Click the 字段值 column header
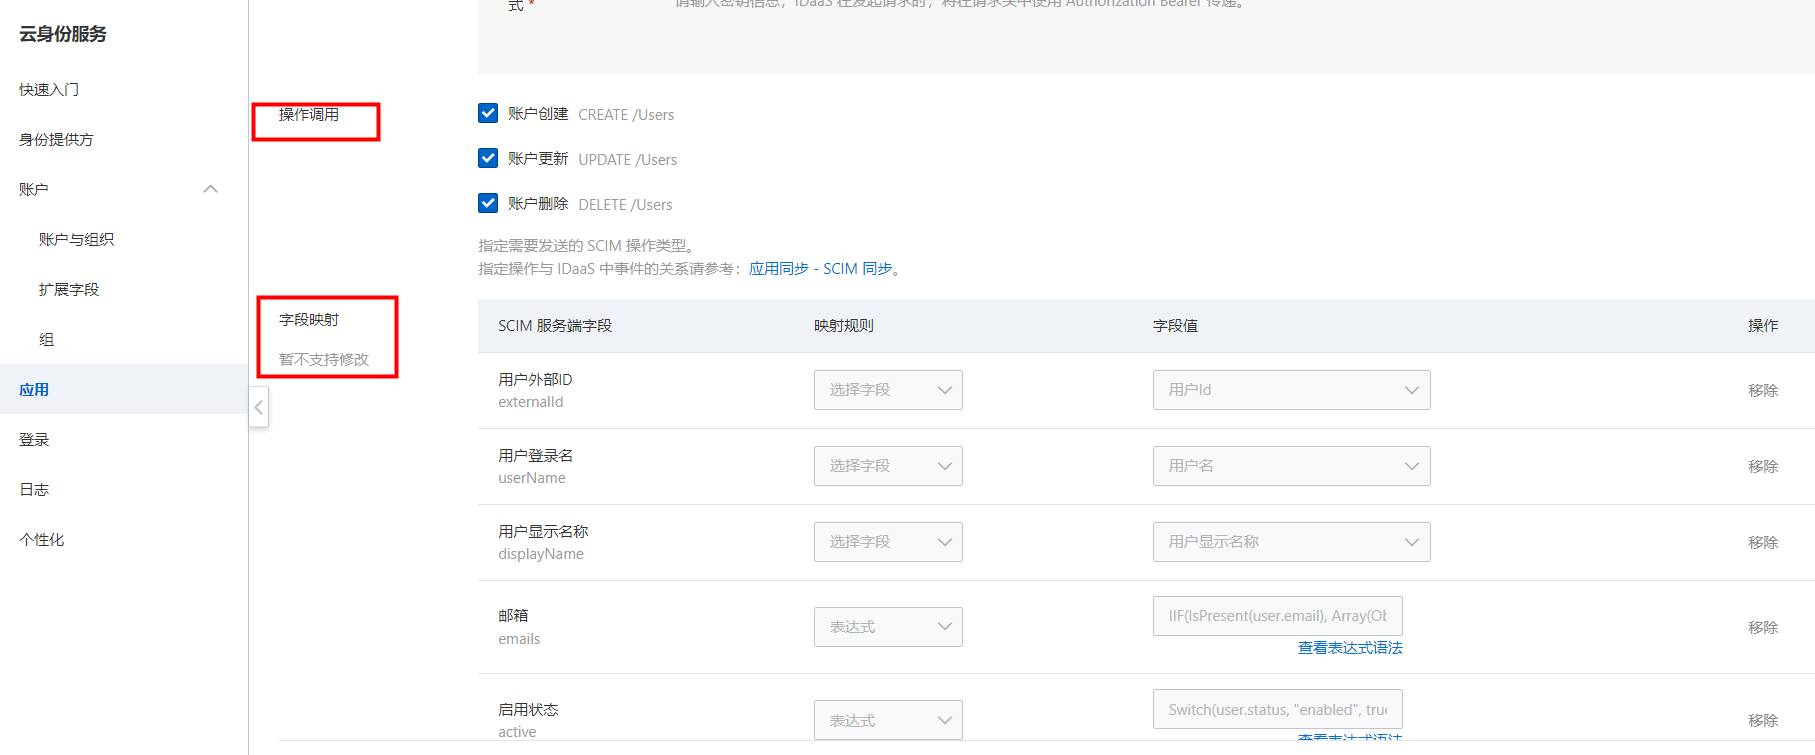Image resolution: width=1815 pixels, height=755 pixels. [x=1175, y=325]
